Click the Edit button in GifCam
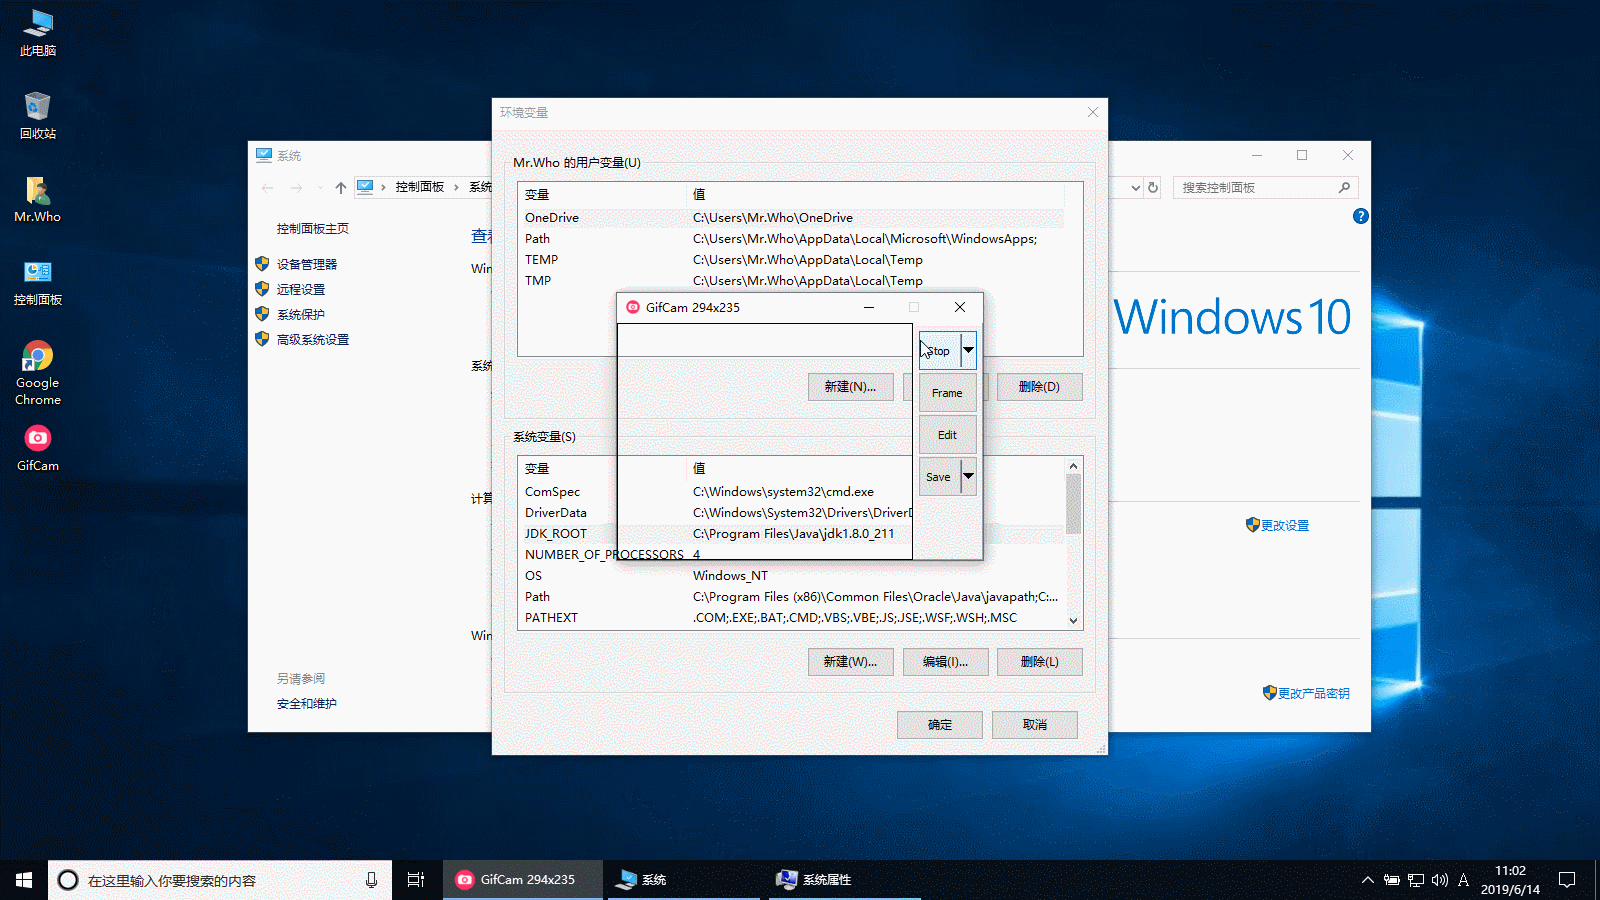The height and width of the screenshot is (900, 1600). click(x=947, y=435)
